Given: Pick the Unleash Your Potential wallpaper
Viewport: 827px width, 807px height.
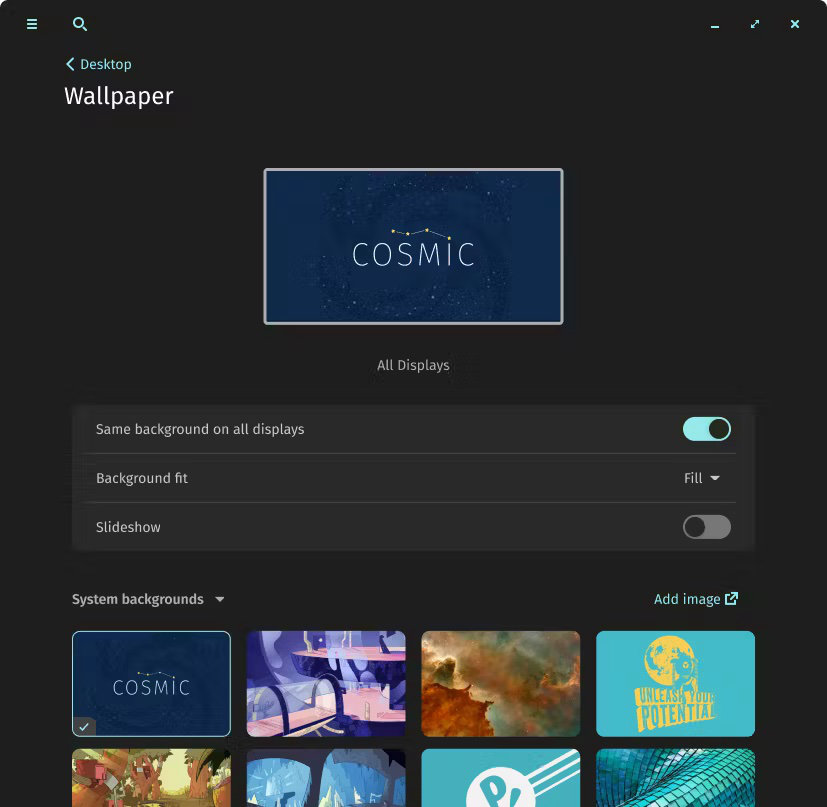Looking at the screenshot, I should [x=675, y=684].
